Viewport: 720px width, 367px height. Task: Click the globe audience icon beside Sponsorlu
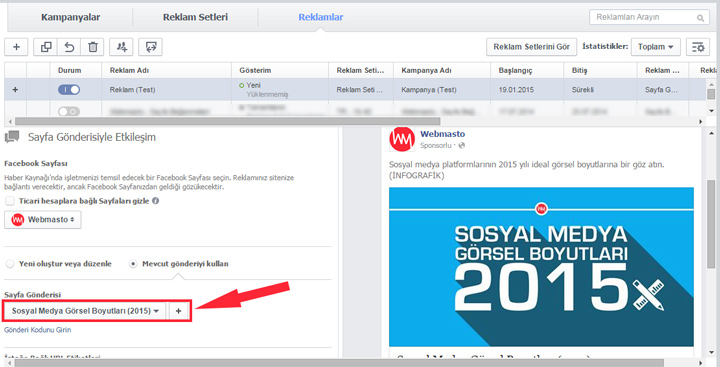[x=462, y=145]
